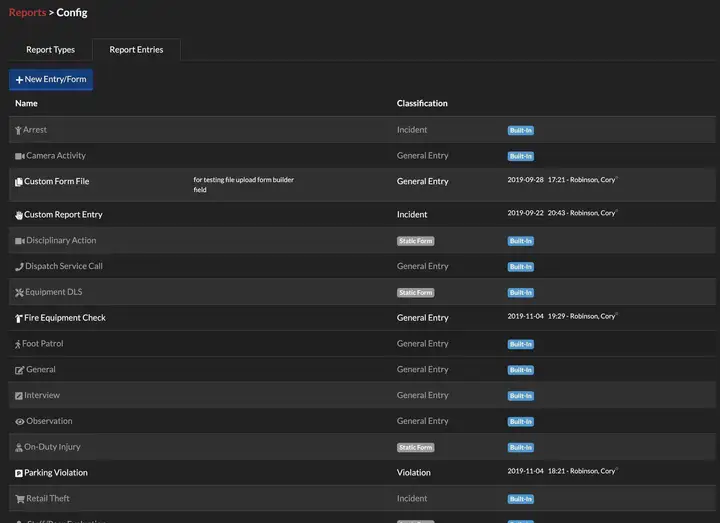Click the Built-In badge for Camera Activity
The image size is (720, 523).
[521, 156]
